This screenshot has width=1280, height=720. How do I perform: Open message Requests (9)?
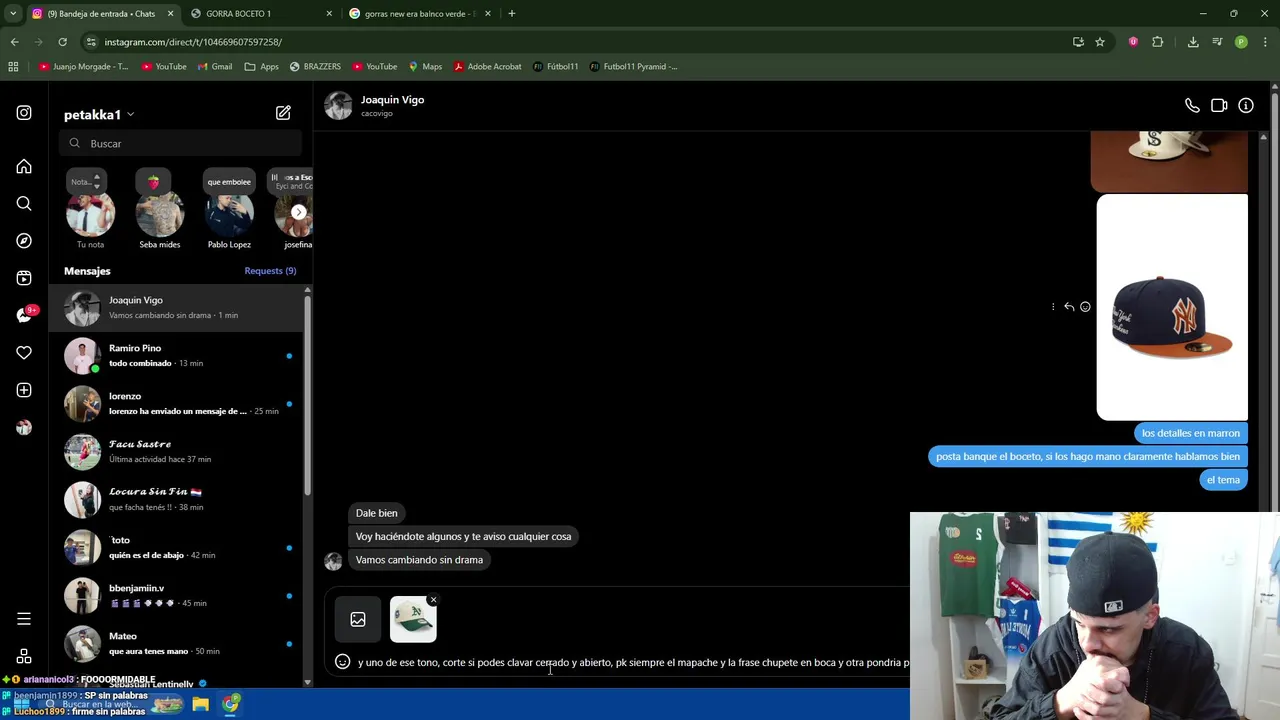tap(270, 271)
